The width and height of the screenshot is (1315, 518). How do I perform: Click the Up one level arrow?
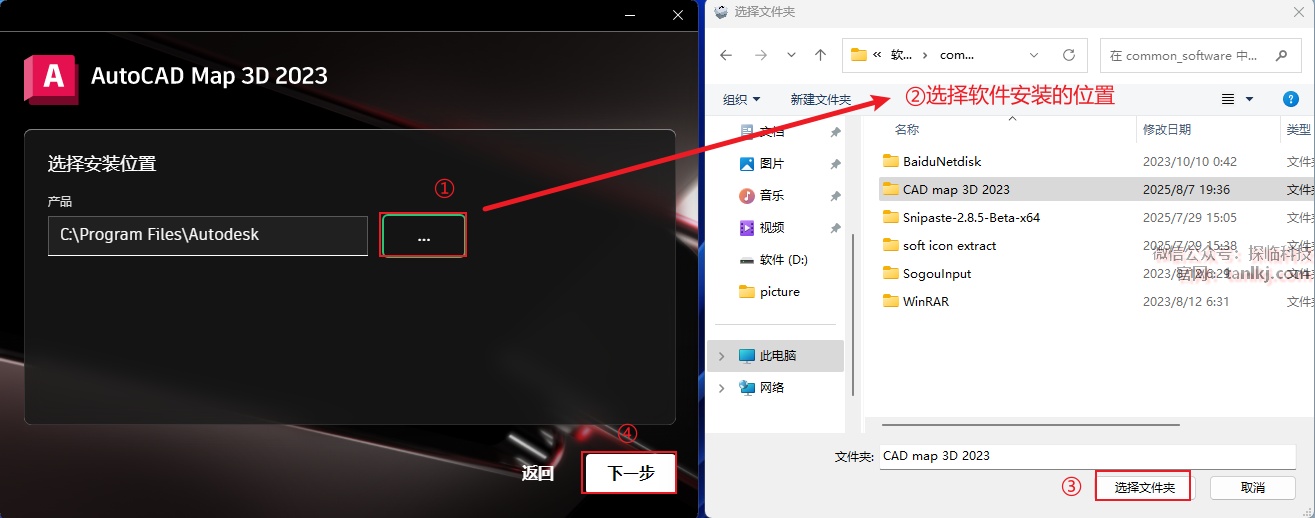coord(821,55)
